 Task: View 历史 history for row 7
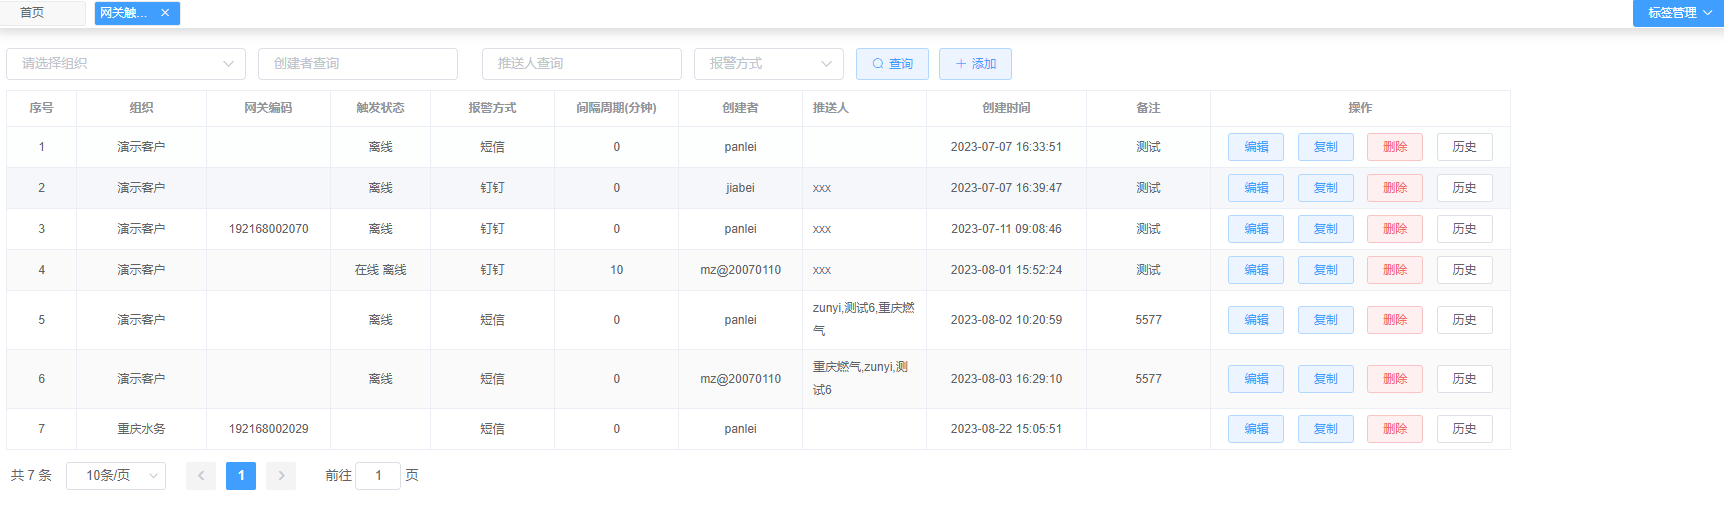[1464, 429]
